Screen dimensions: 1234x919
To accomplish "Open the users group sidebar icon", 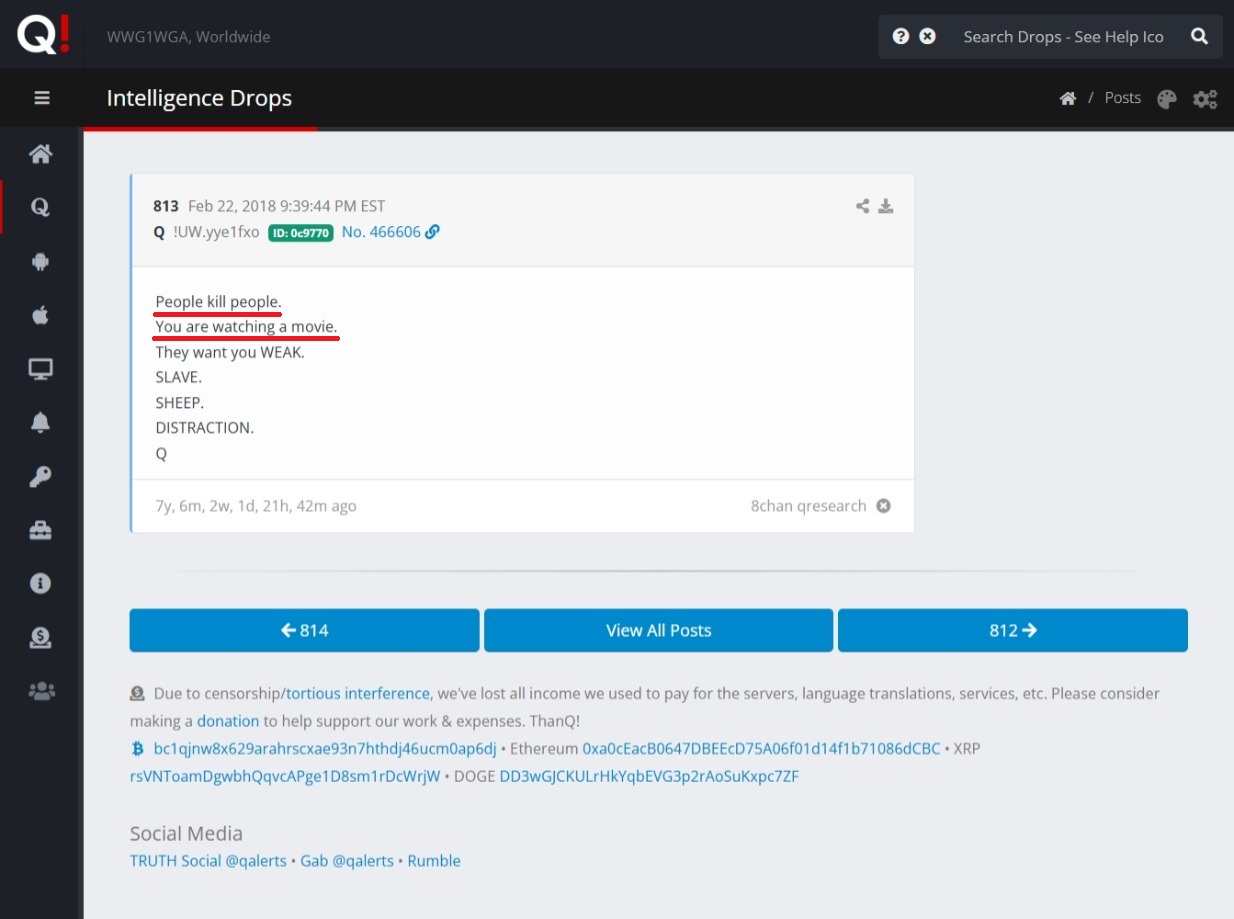I will 40,690.
